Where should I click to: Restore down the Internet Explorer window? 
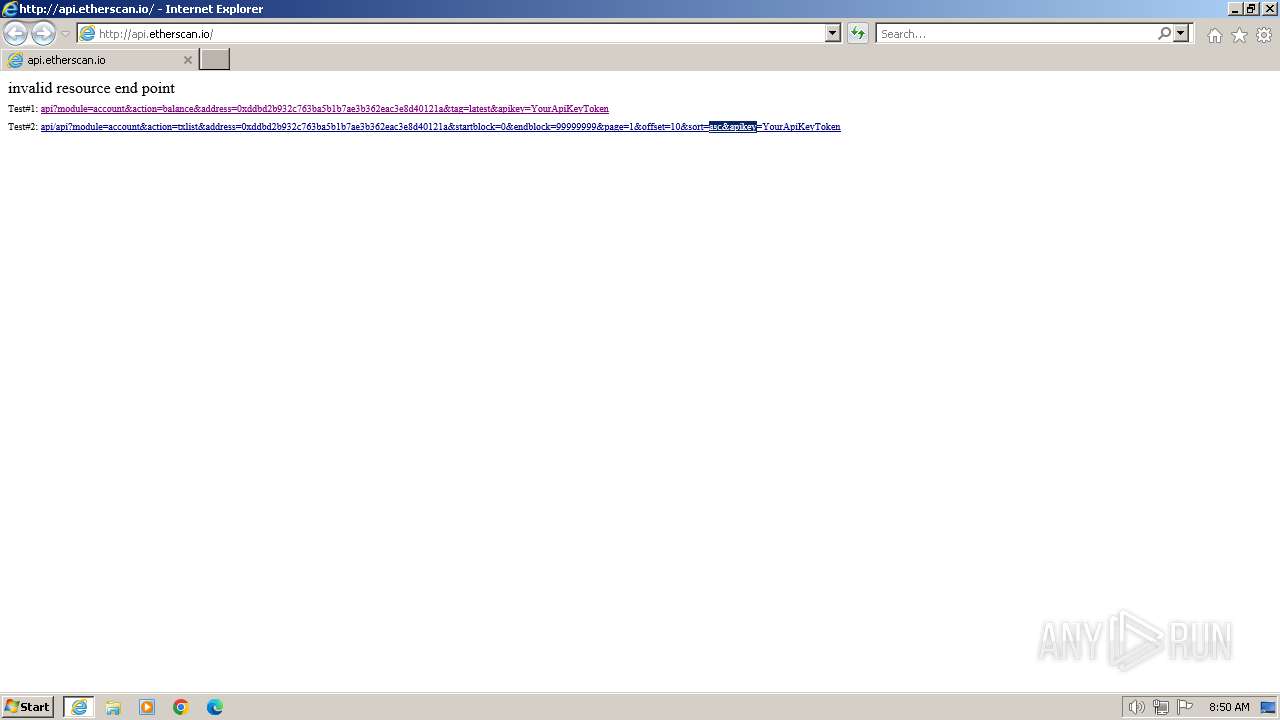(1251, 9)
